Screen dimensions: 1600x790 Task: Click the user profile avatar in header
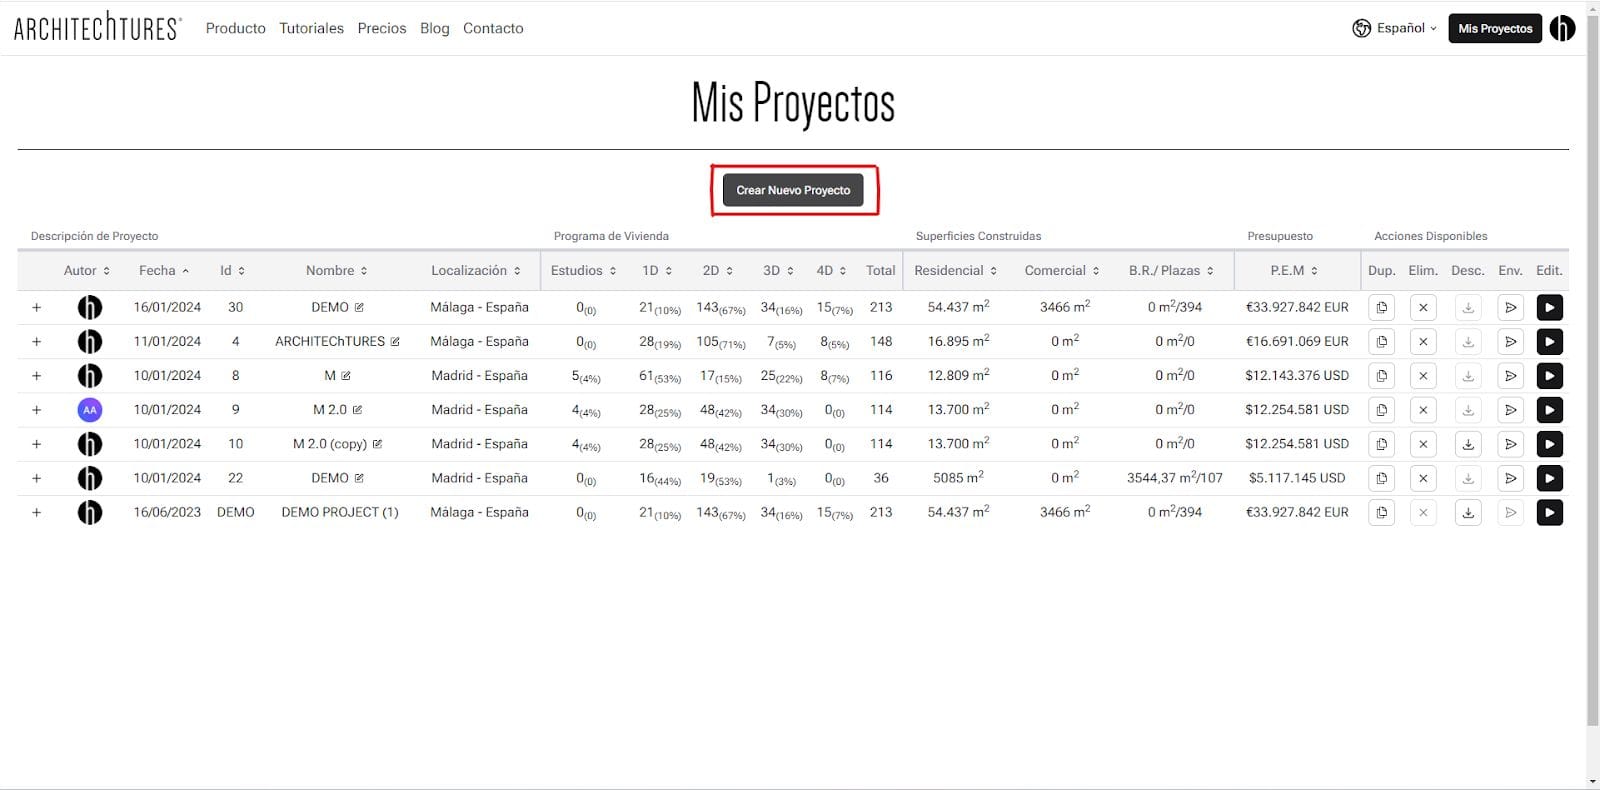point(1562,28)
